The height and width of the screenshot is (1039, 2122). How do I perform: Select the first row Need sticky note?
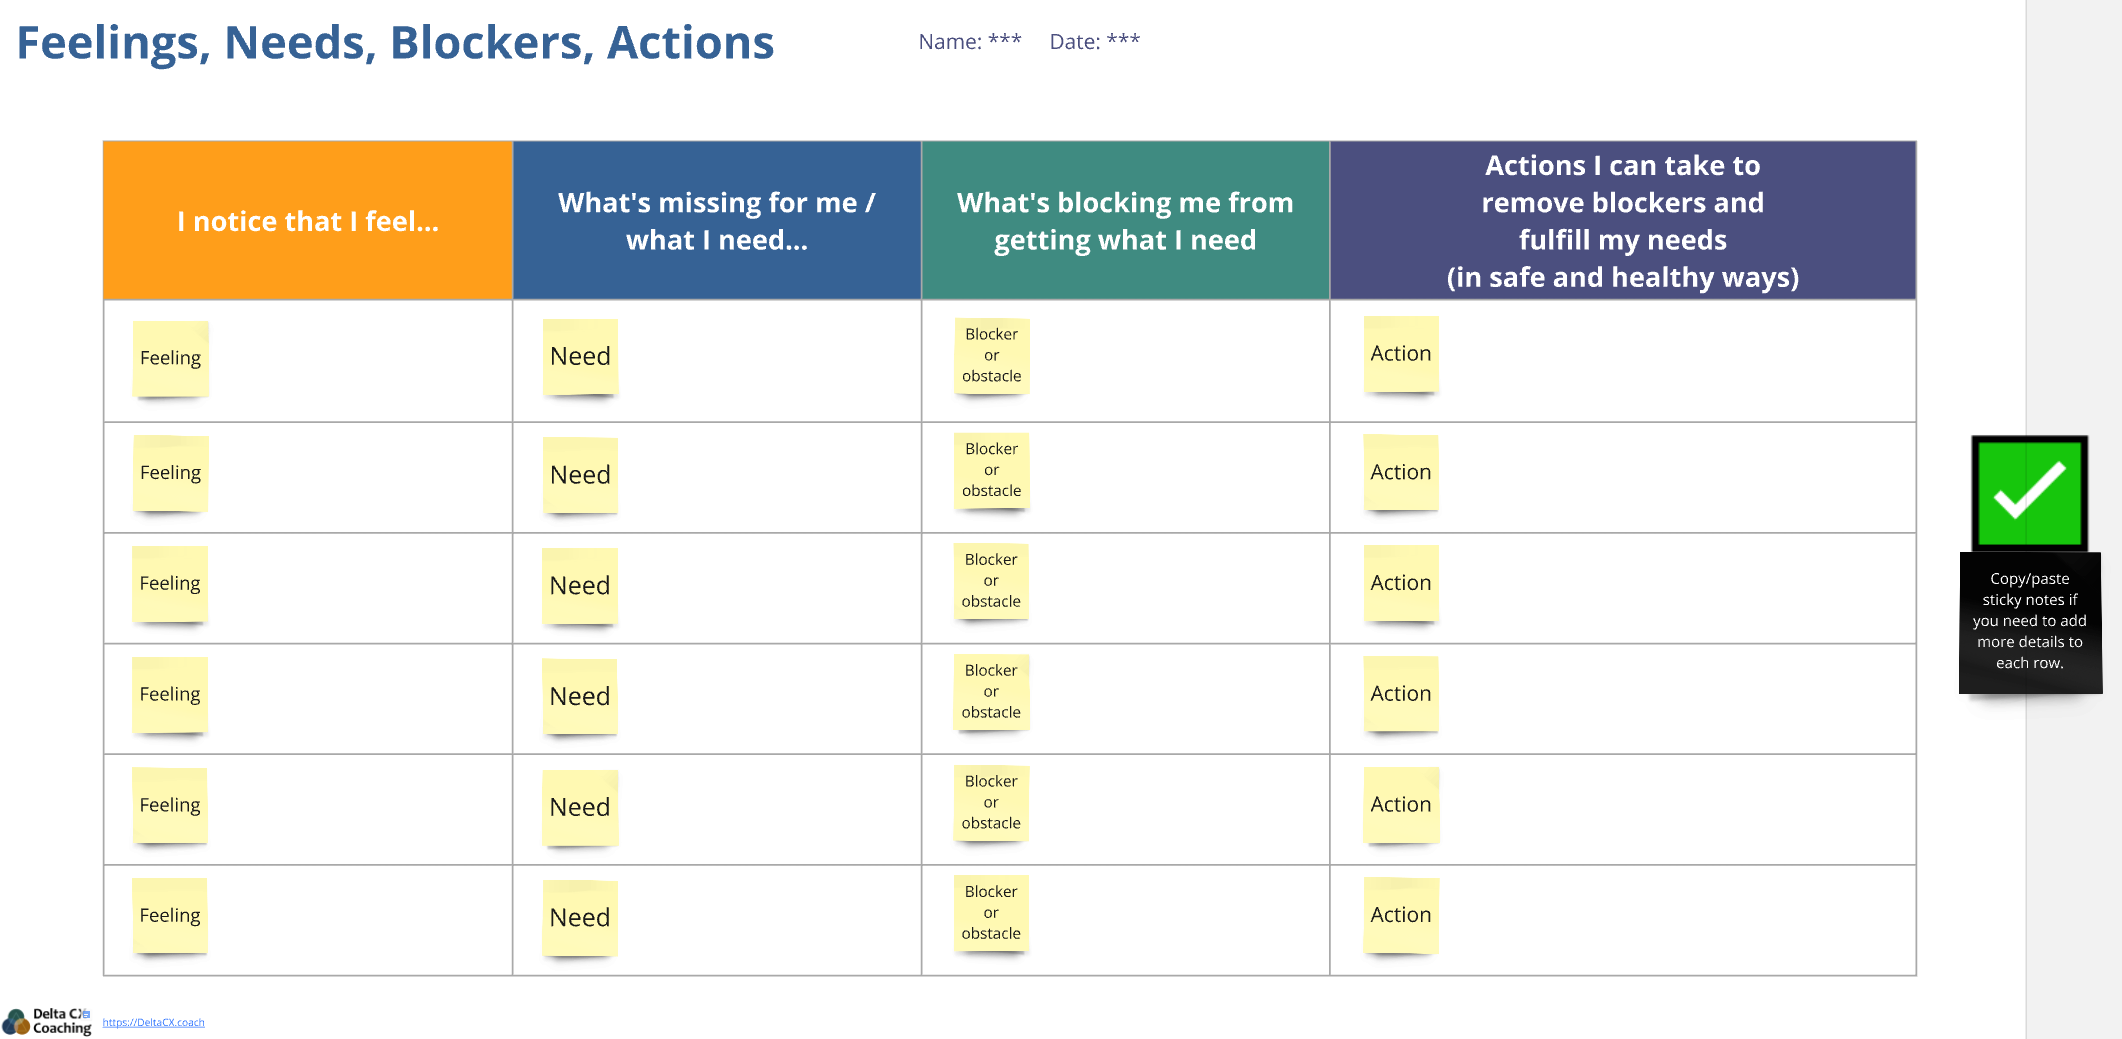click(x=580, y=357)
